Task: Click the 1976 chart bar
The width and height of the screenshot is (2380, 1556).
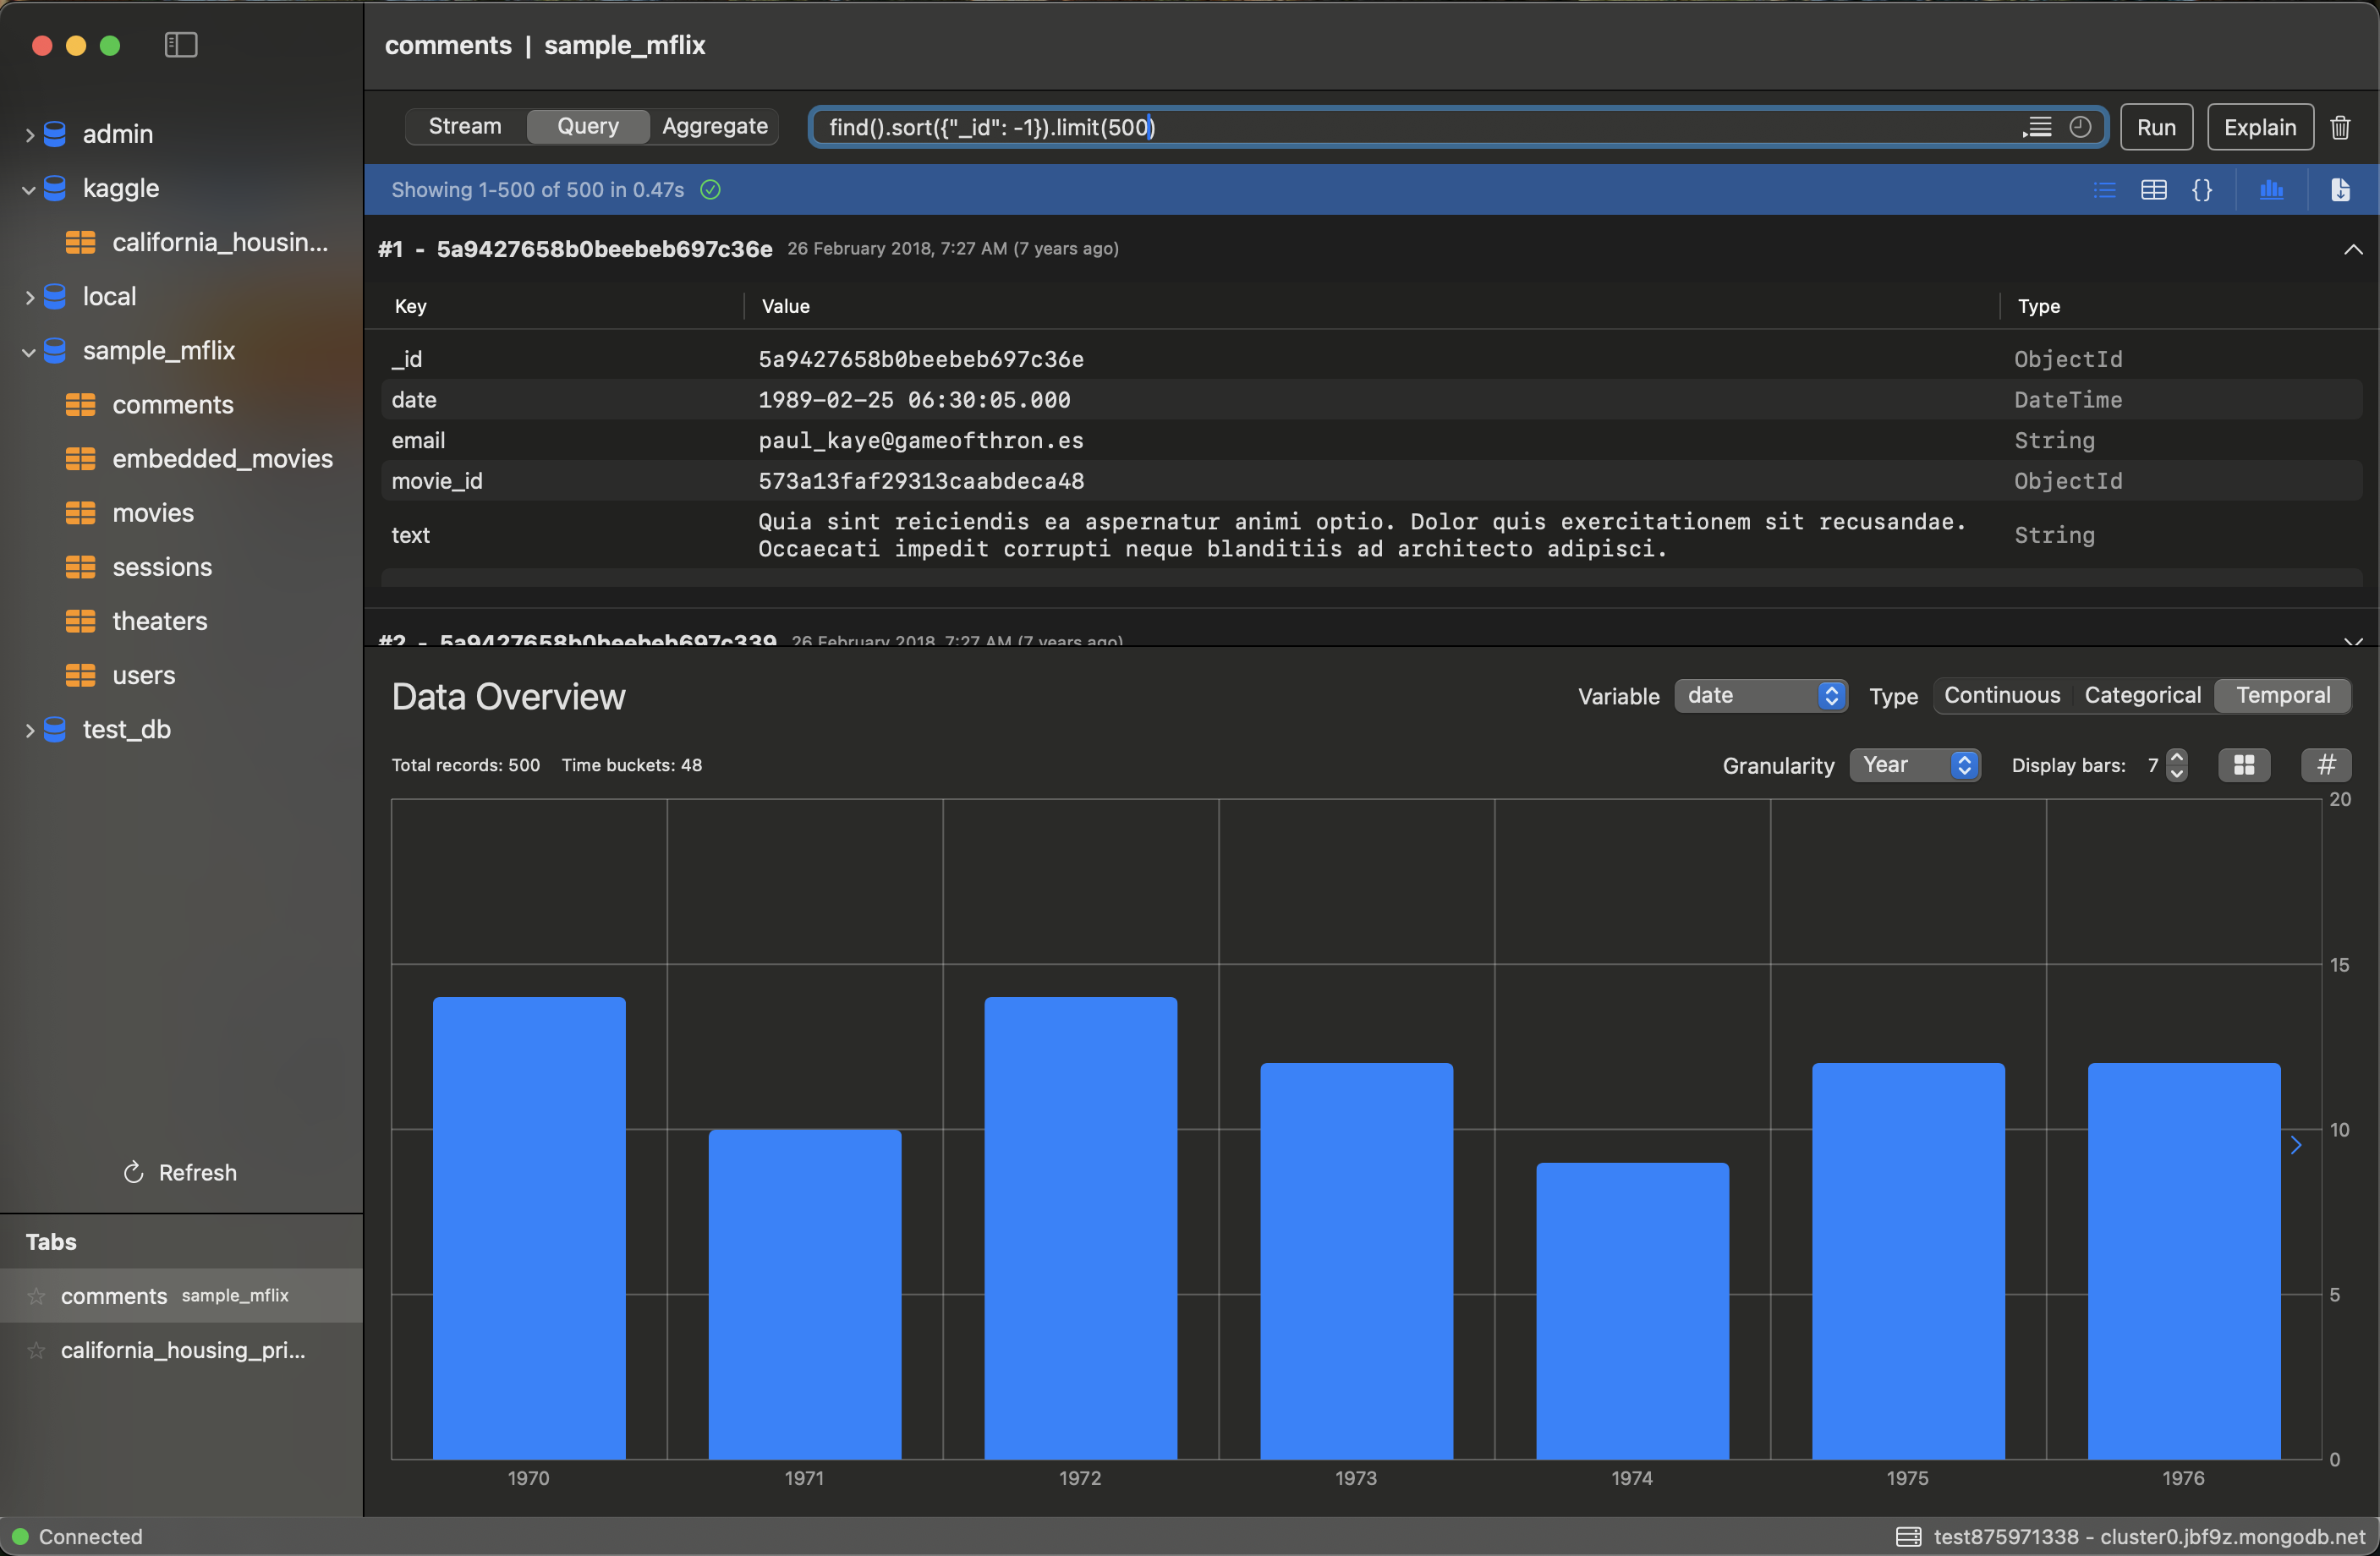Action: click(2184, 1261)
